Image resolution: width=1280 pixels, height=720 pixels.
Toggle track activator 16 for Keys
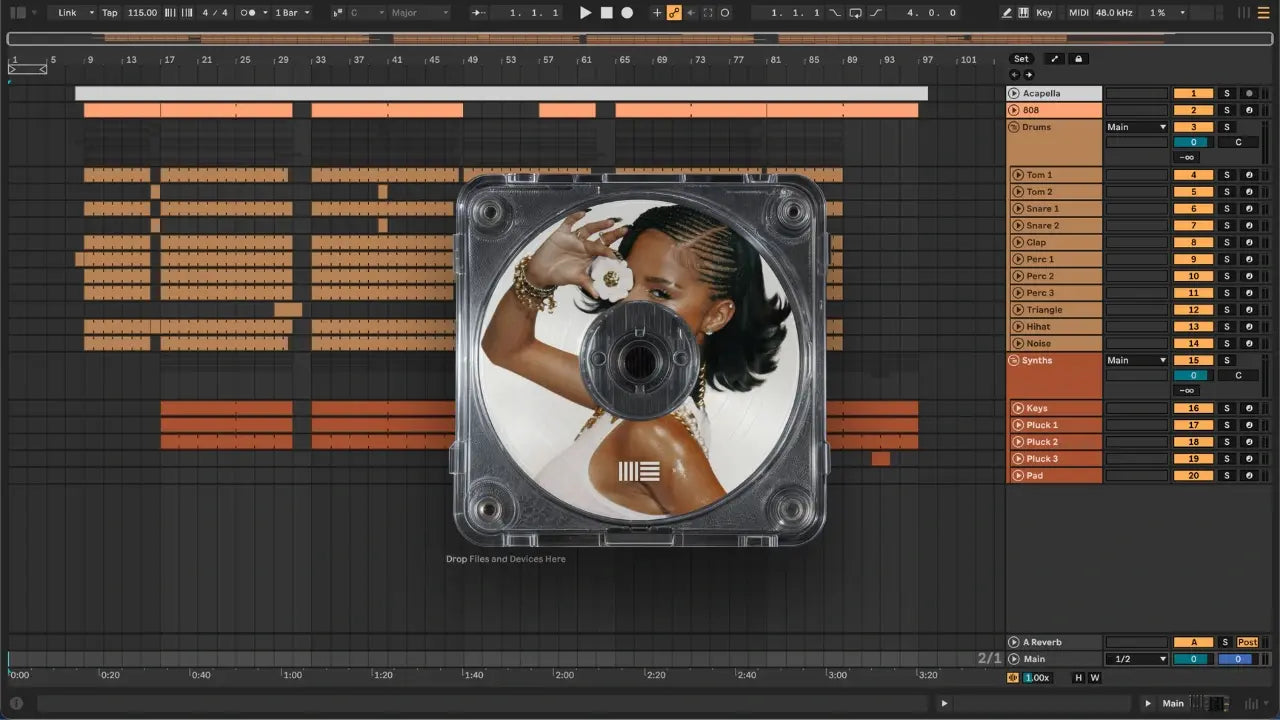coord(1193,408)
